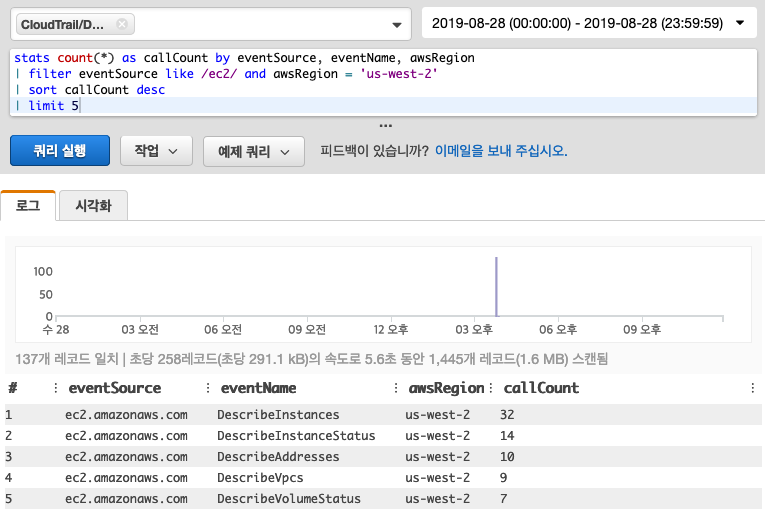The width and height of the screenshot is (765, 515).
Task: Click the callCount value 7
Action: pos(503,498)
